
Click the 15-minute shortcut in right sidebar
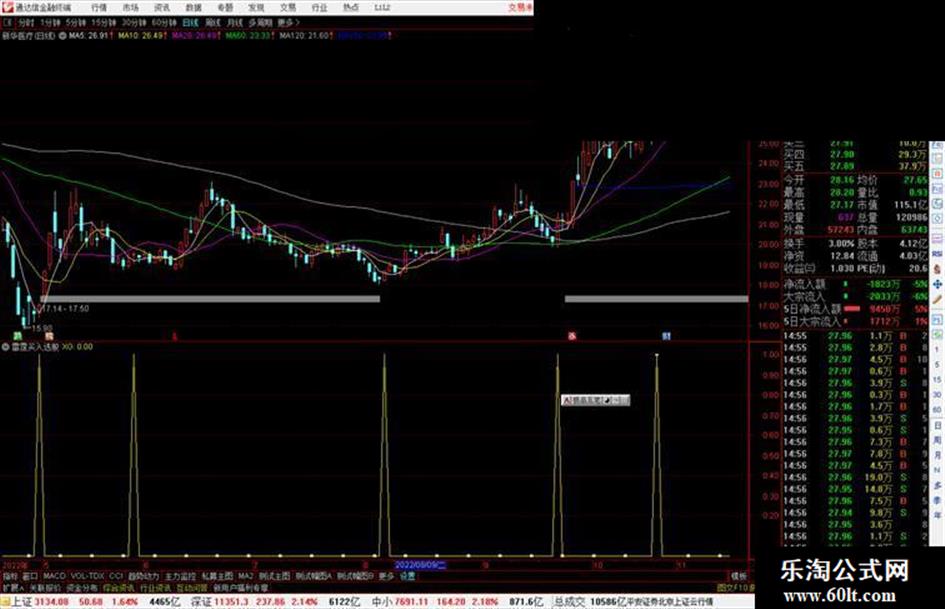pos(937,380)
